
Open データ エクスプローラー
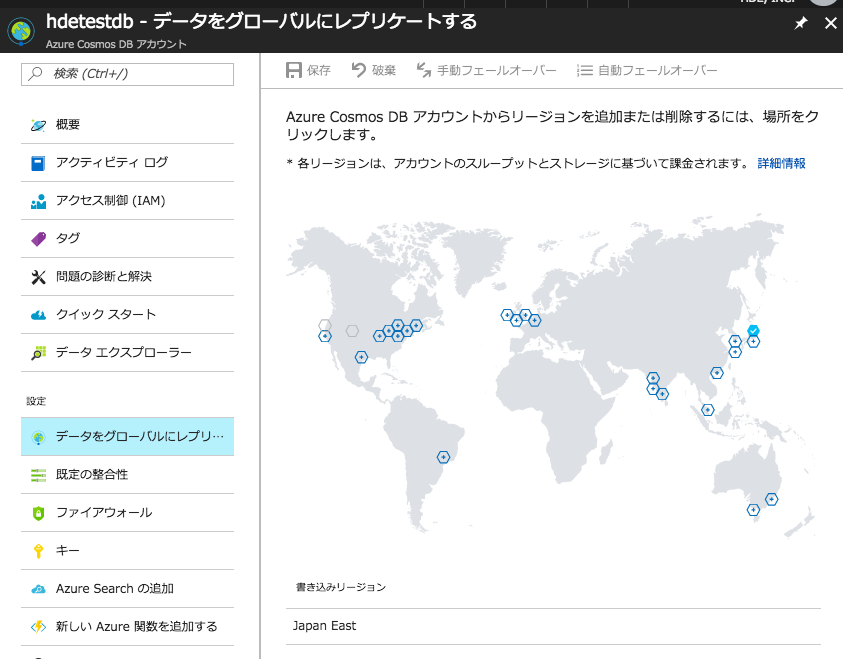127,353
